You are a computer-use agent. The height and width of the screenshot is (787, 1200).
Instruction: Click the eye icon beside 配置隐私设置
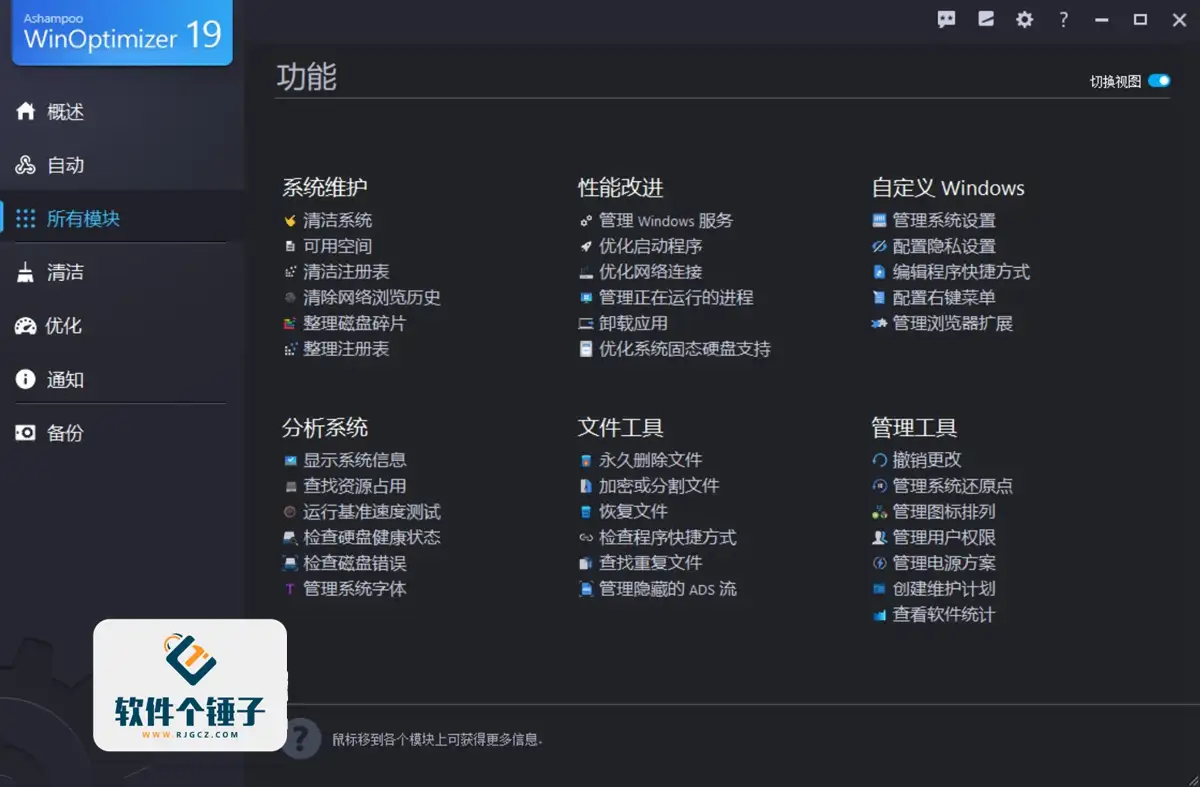tap(880, 246)
